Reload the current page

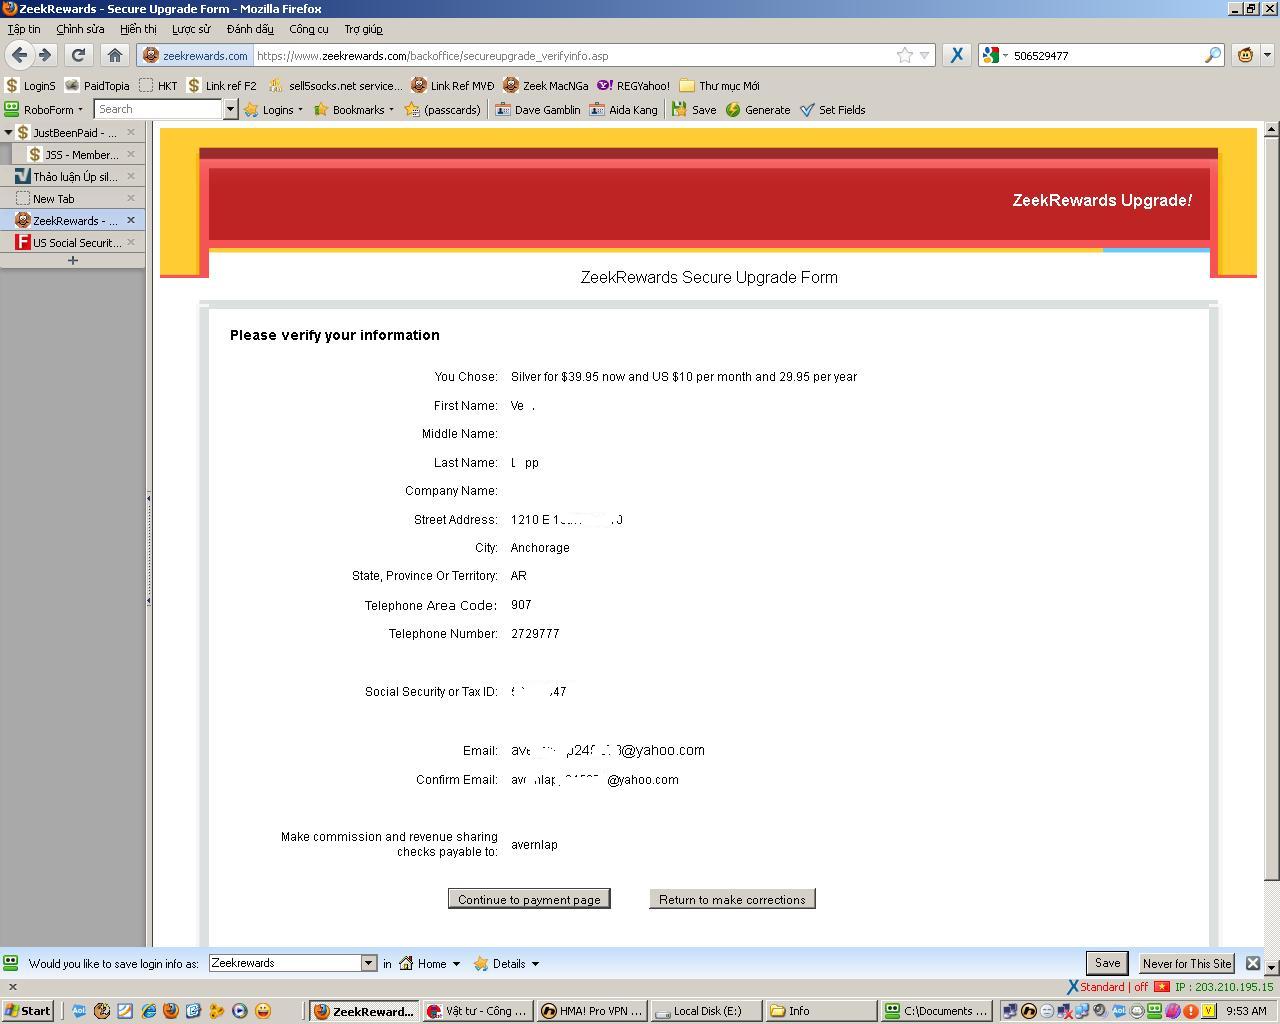pyautogui.click(x=78, y=55)
